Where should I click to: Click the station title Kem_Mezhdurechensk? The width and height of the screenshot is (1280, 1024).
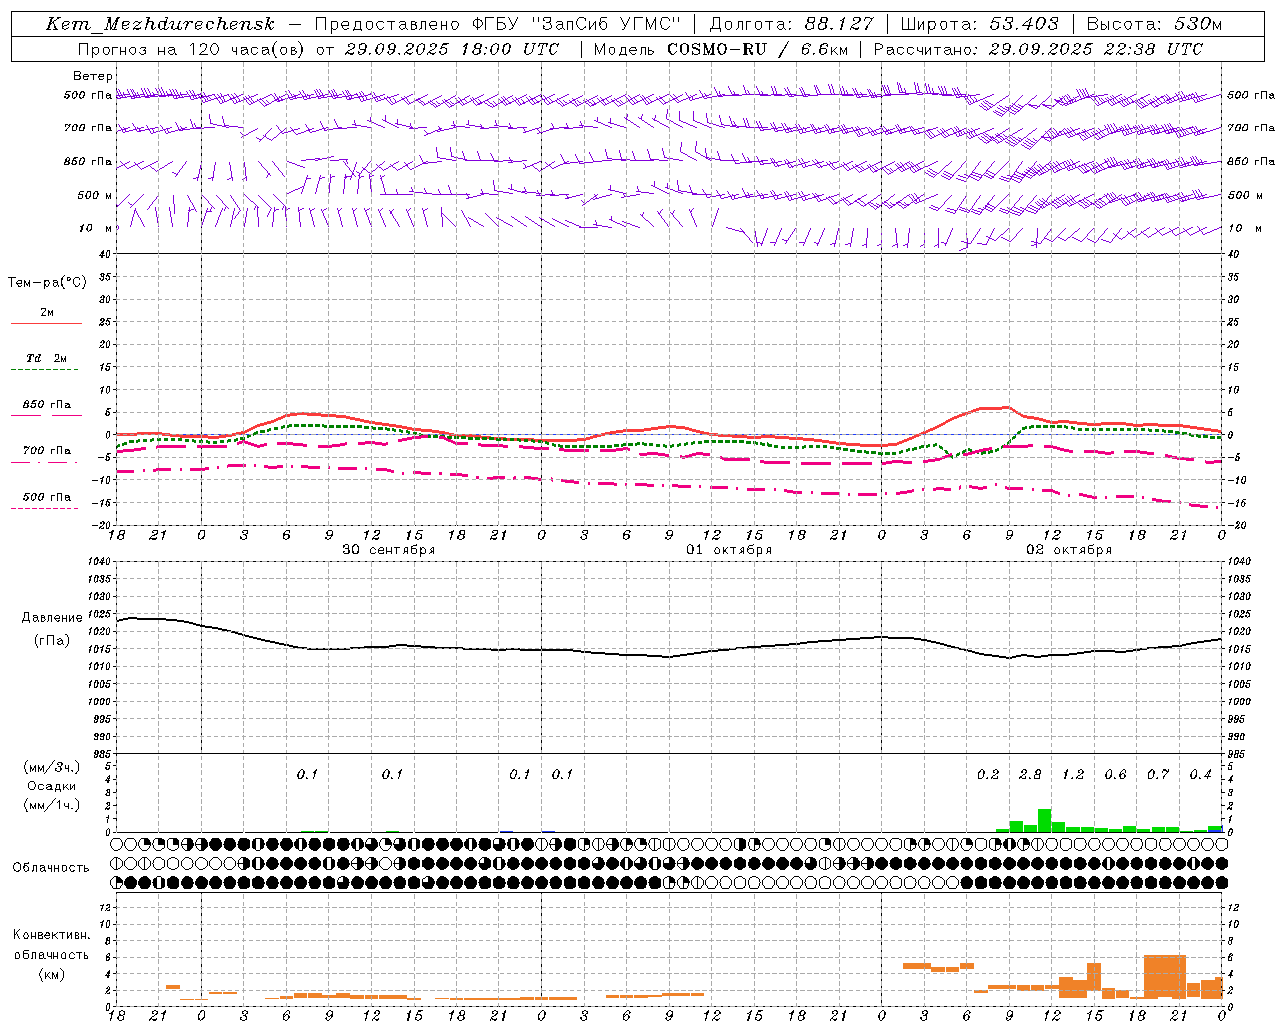[160, 24]
